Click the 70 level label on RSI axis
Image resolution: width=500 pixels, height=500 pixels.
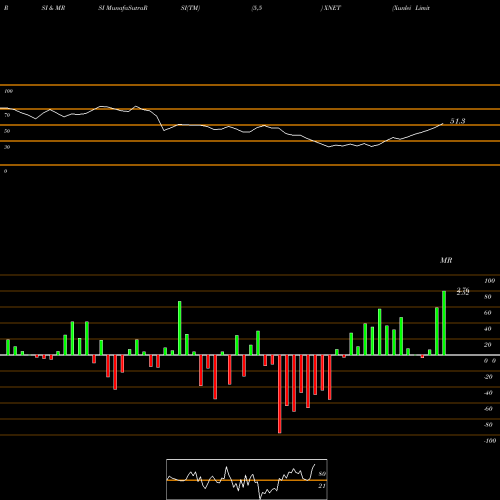pyautogui.click(x=7, y=115)
